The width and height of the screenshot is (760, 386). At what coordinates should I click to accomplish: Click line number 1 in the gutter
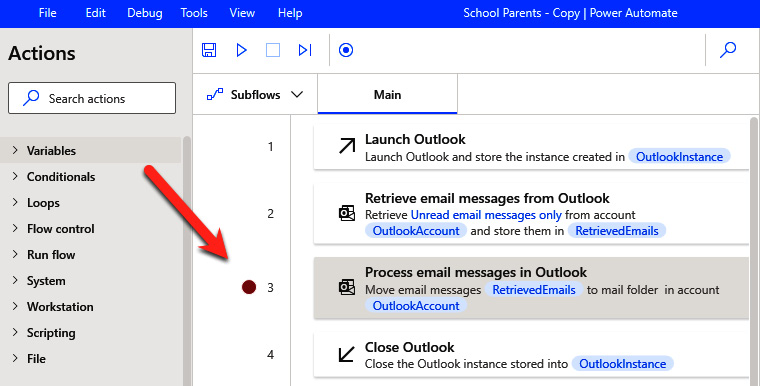point(270,146)
